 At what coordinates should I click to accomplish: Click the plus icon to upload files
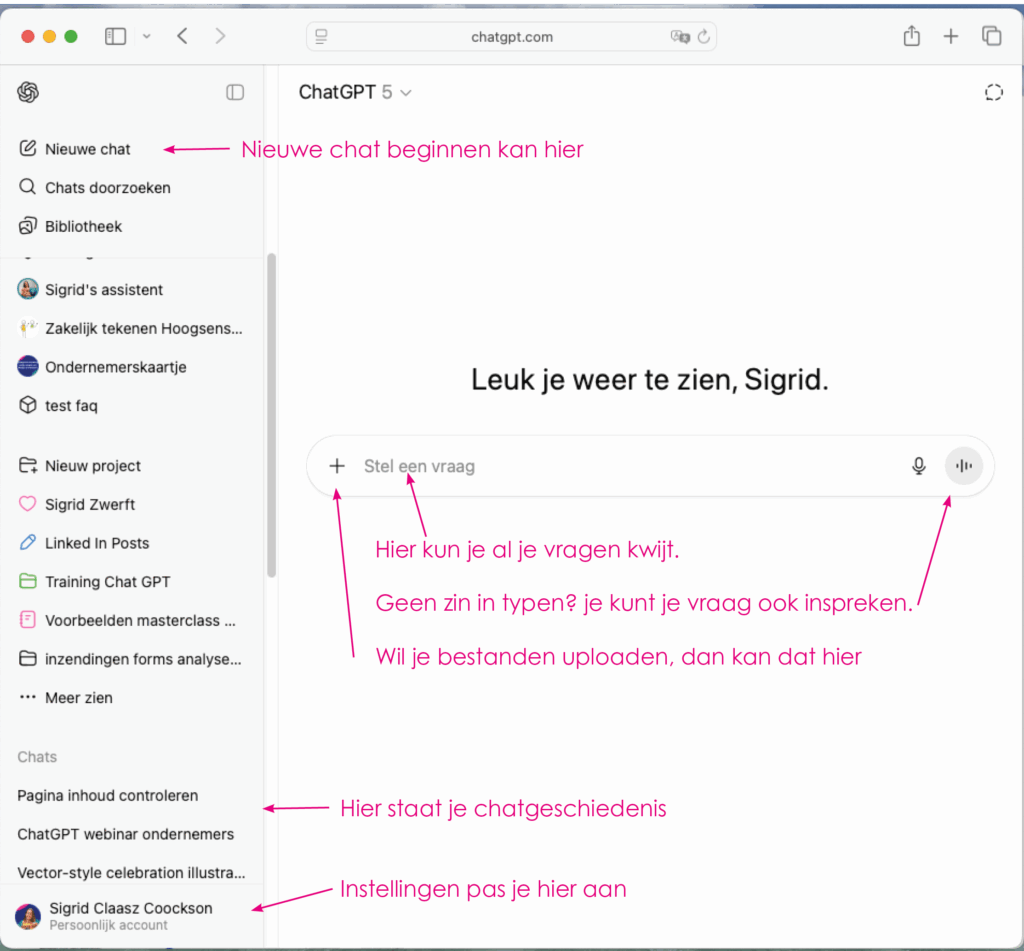(x=337, y=466)
